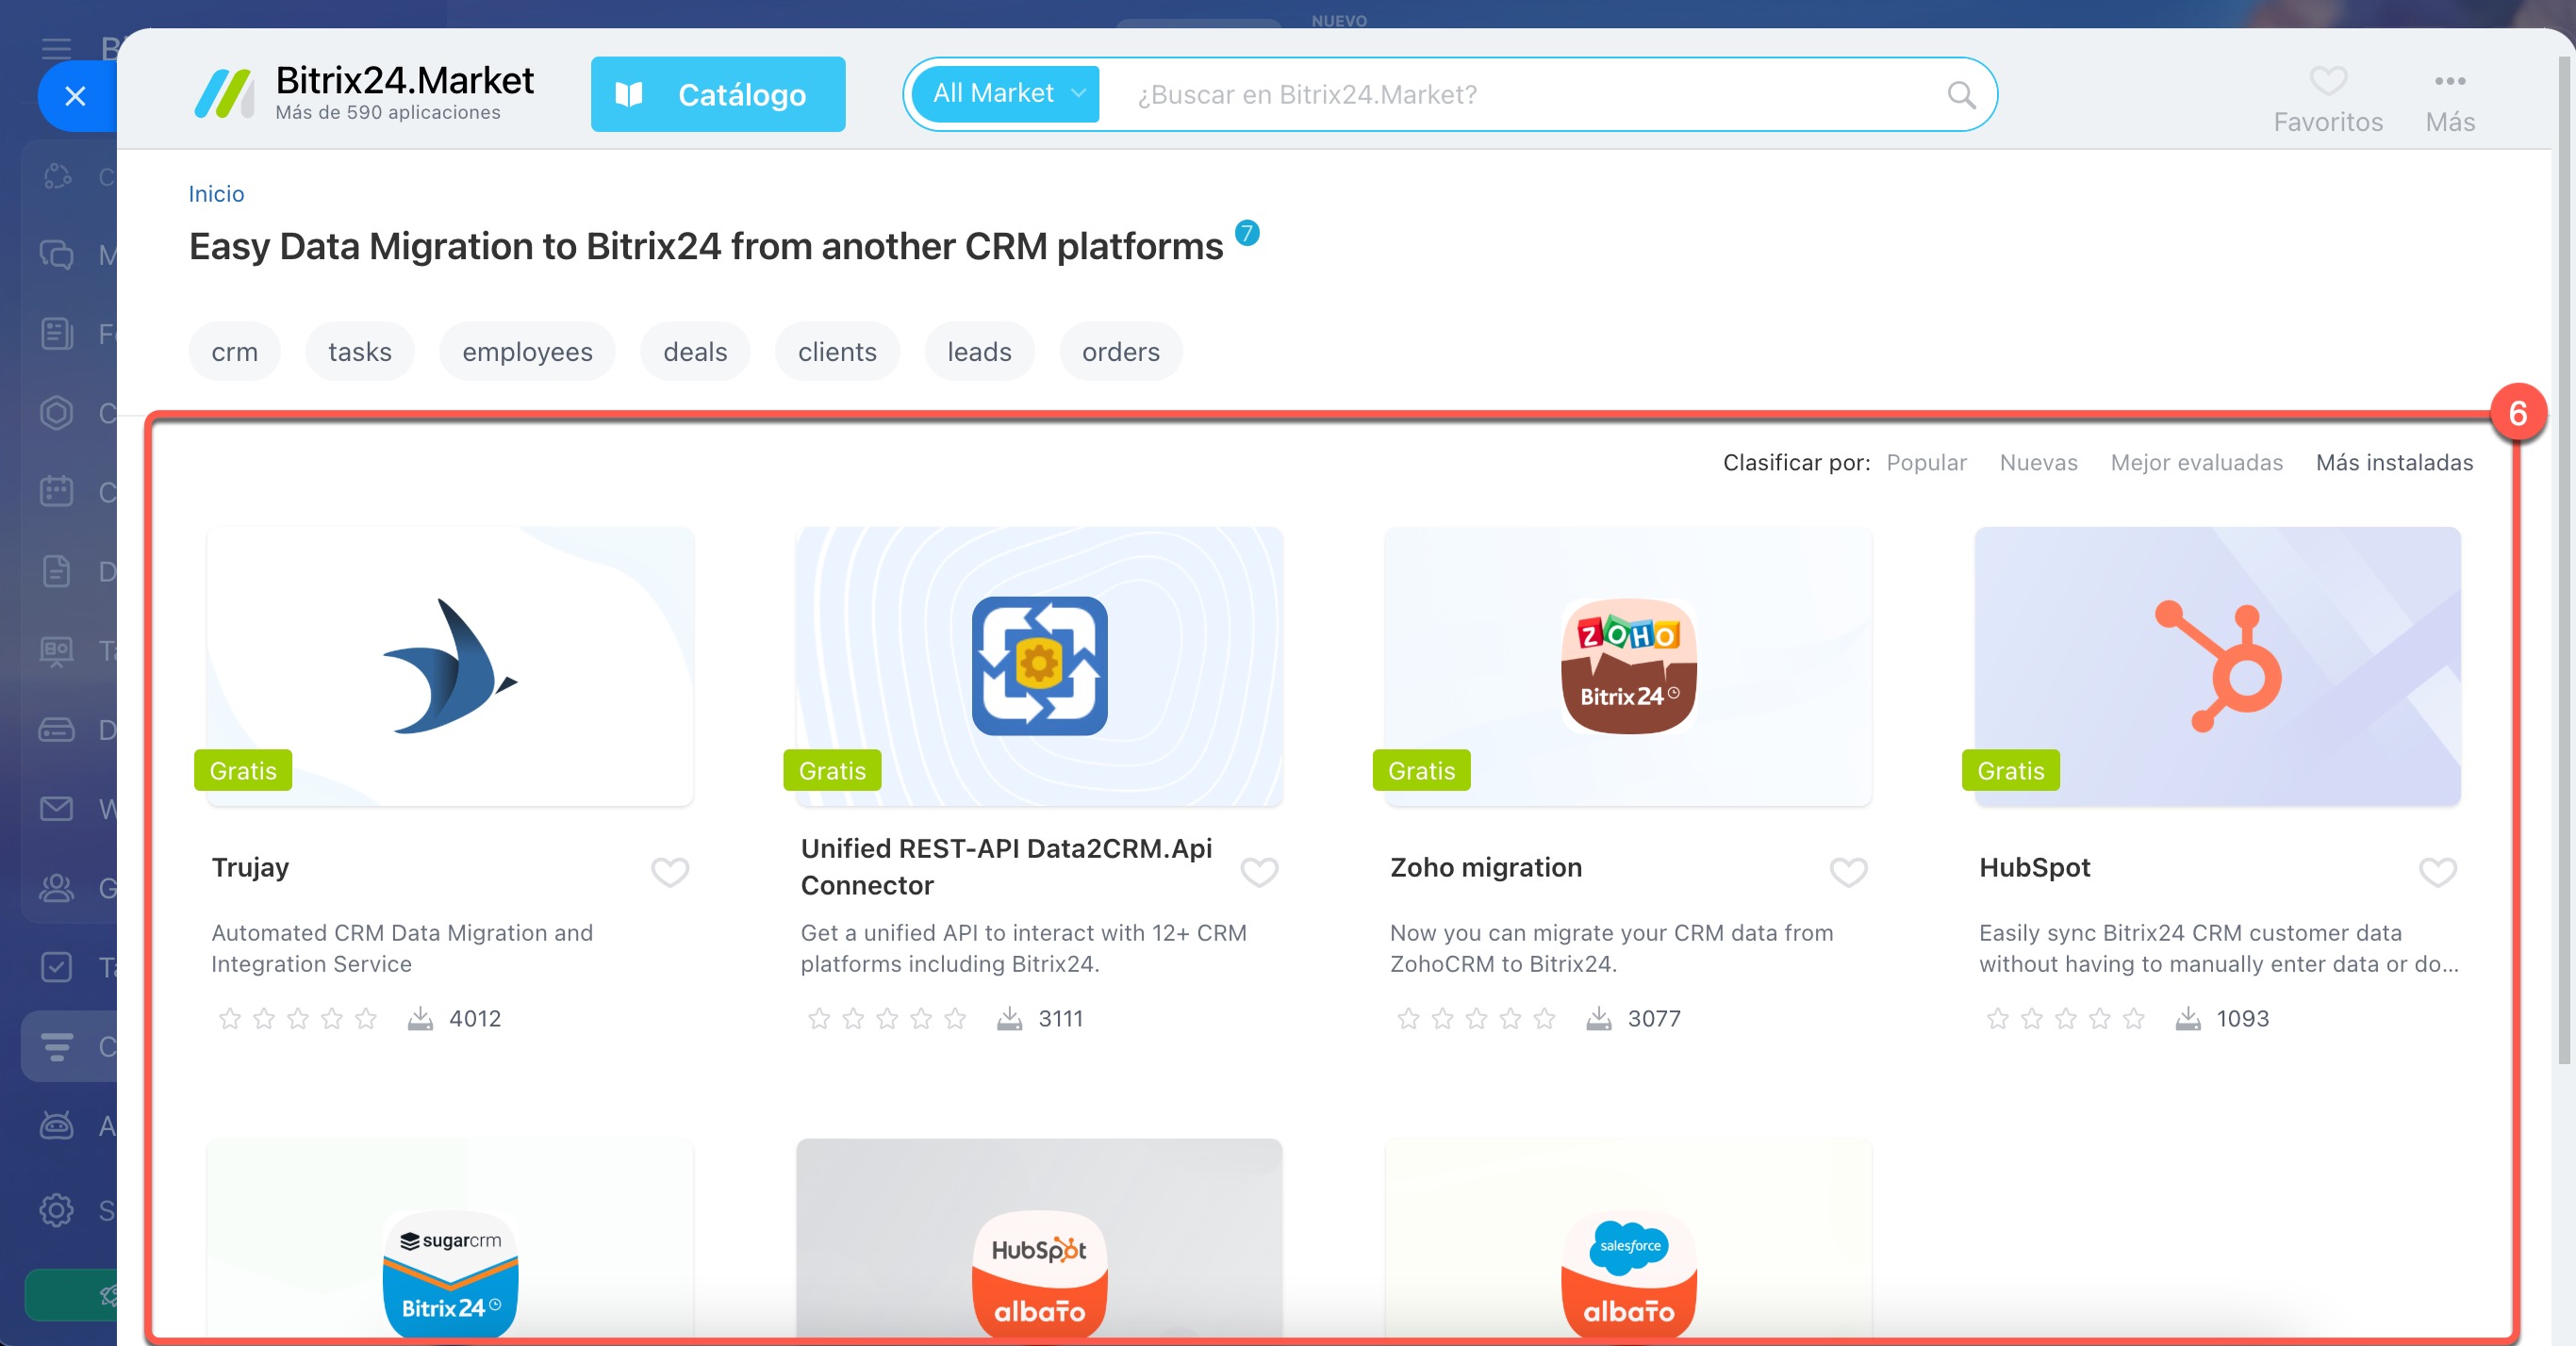Rate Trujay with the first star
2576x1346 pixels.
click(229, 1018)
